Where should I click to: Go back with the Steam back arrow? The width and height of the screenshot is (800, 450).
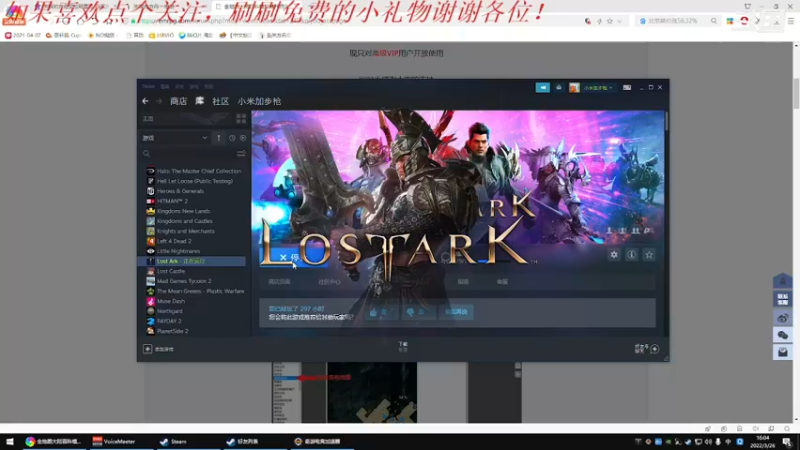coord(145,101)
